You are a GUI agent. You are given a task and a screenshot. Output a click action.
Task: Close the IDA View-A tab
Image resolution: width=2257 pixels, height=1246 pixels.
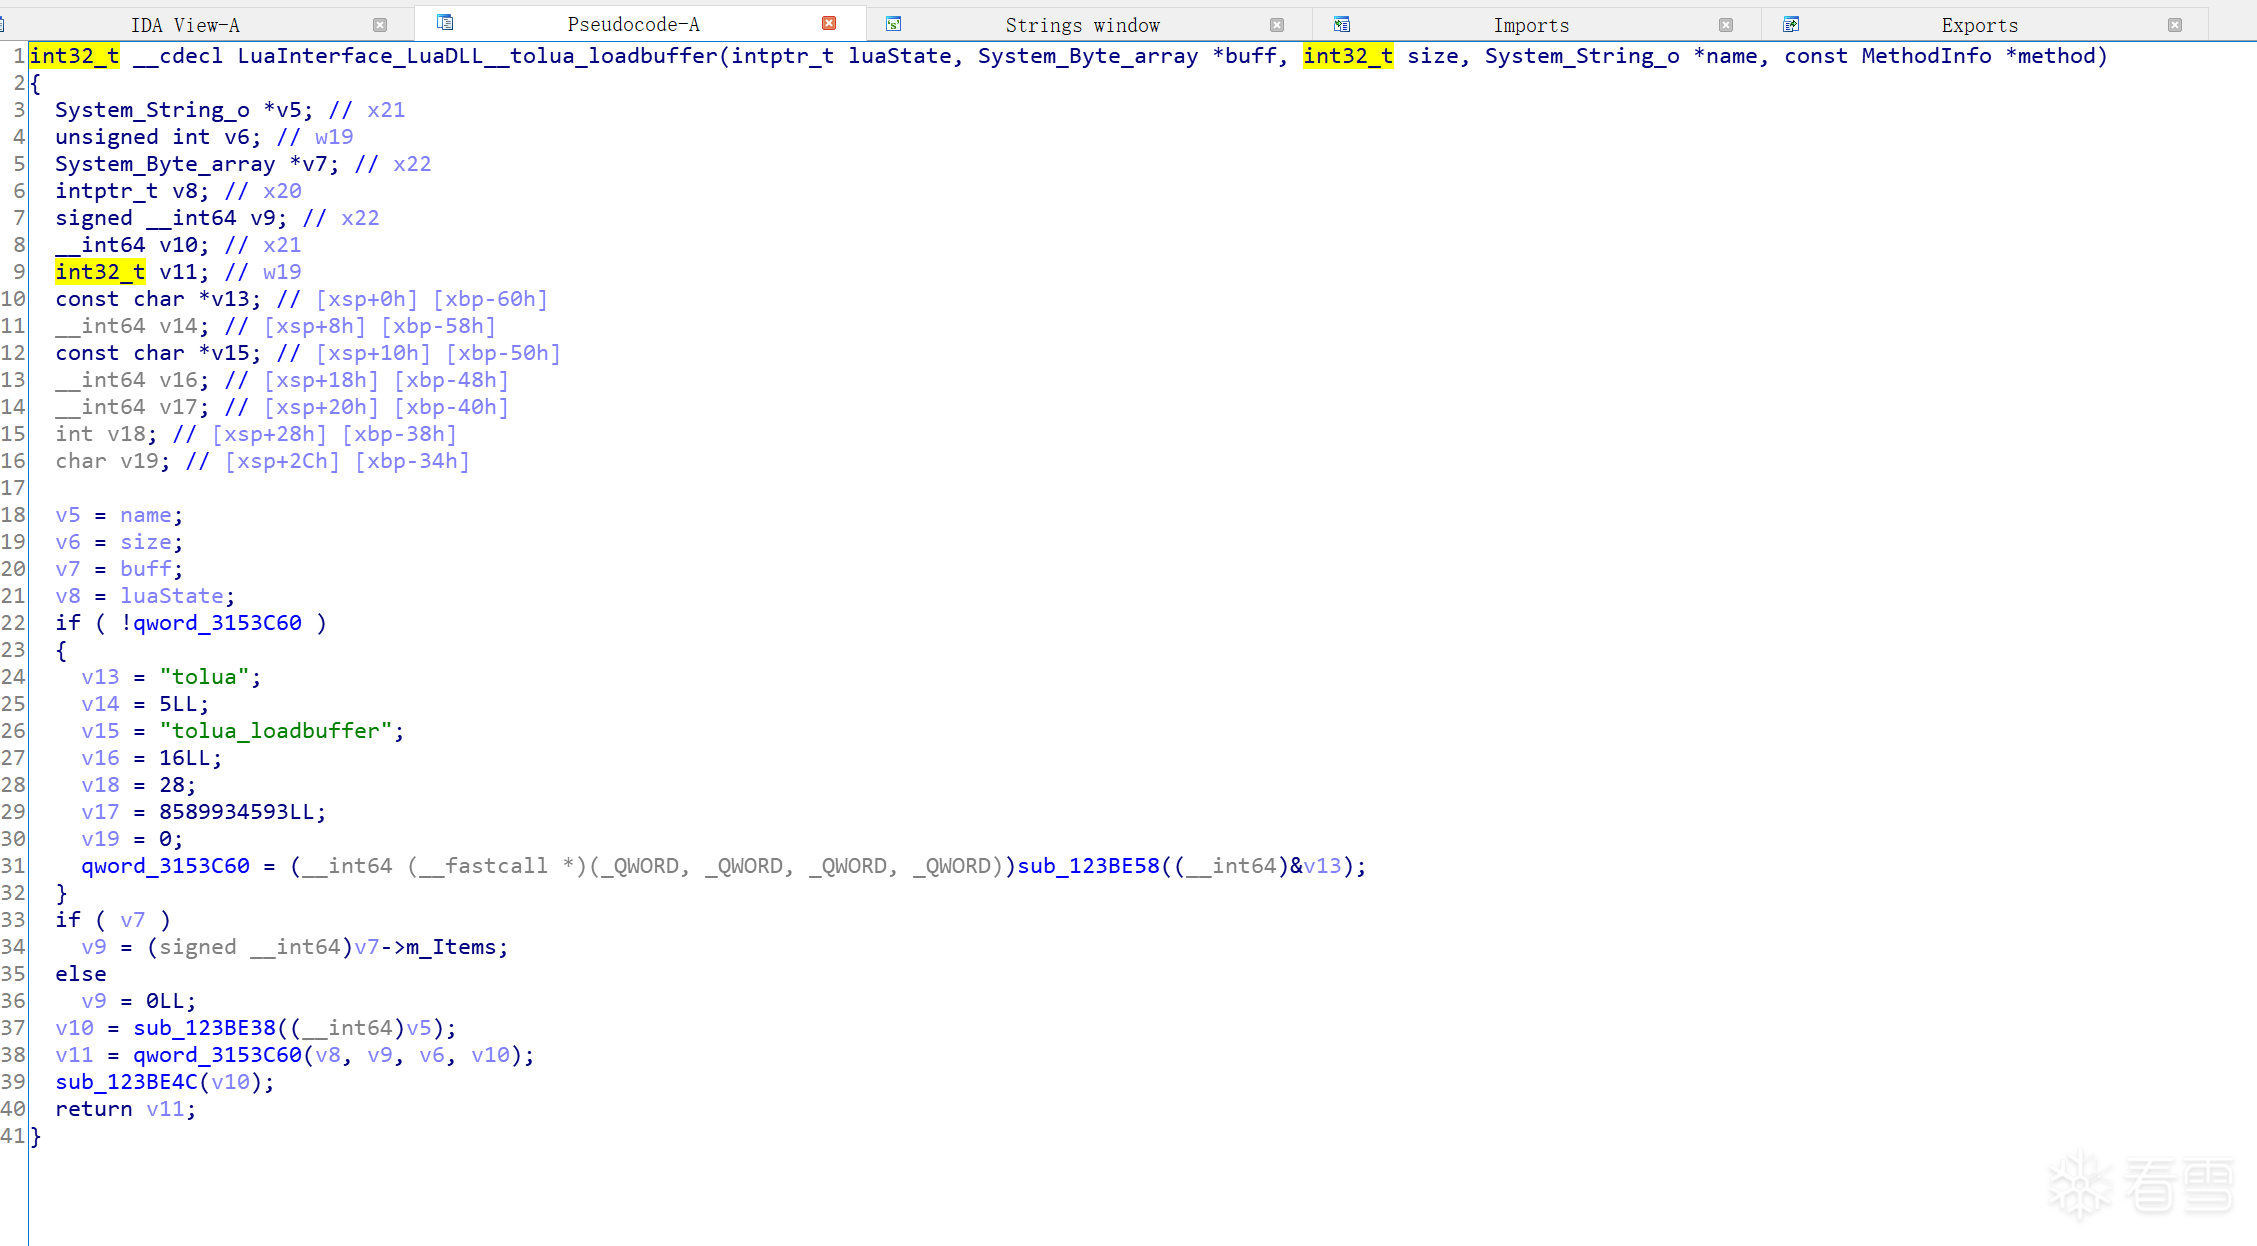pyautogui.click(x=380, y=25)
